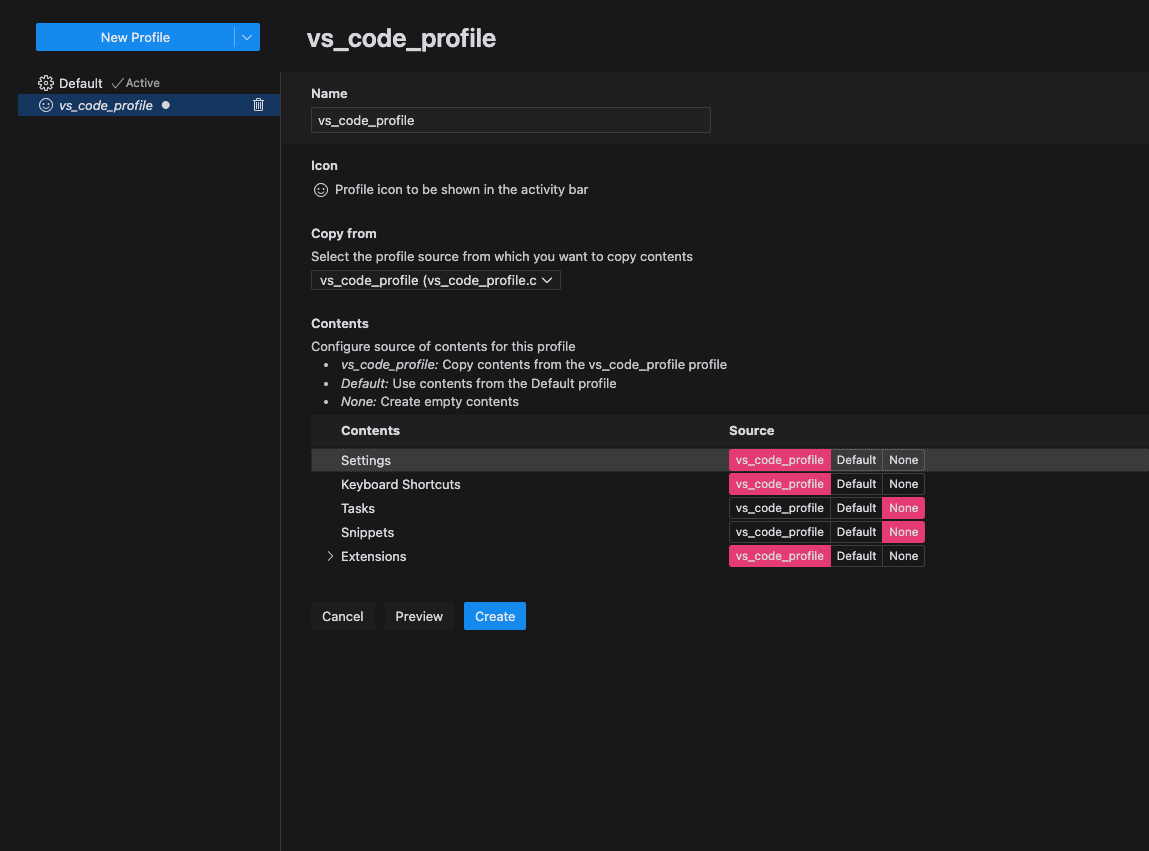Set Extensions source to None
The width and height of the screenshot is (1149, 851).
click(x=903, y=556)
